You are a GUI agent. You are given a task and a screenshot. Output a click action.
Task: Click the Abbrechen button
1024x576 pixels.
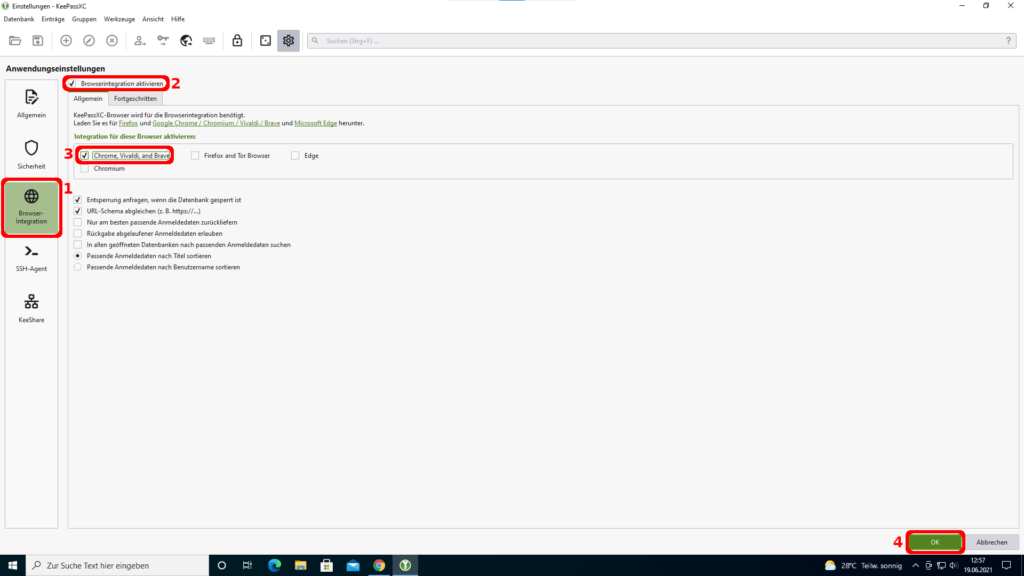pyautogui.click(x=991, y=542)
